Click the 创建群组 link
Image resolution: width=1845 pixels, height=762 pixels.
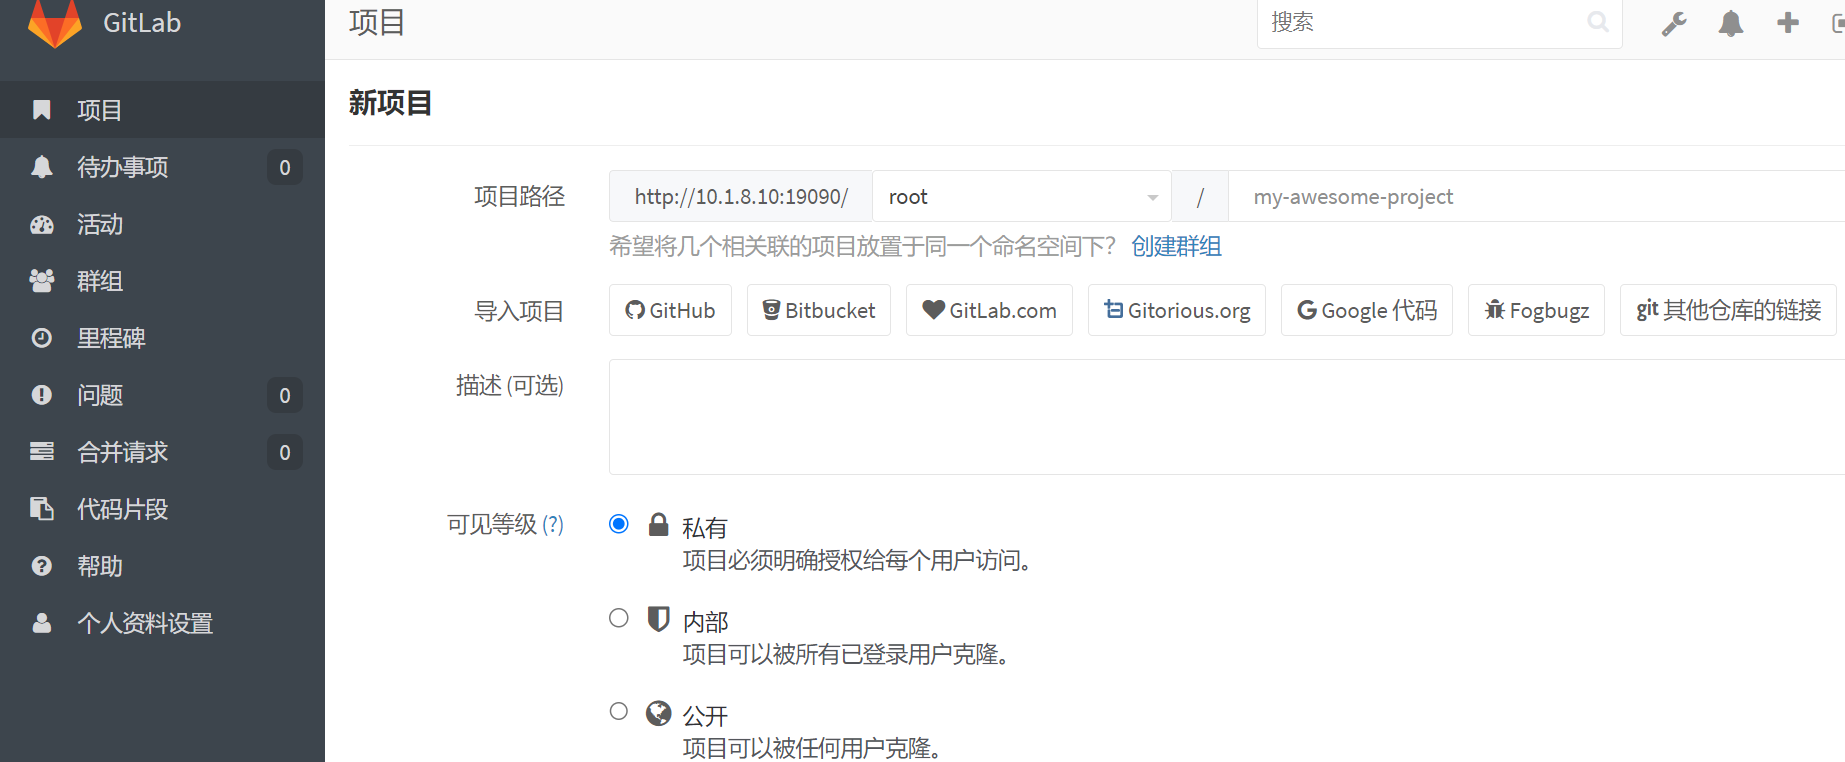tap(1176, 246)
